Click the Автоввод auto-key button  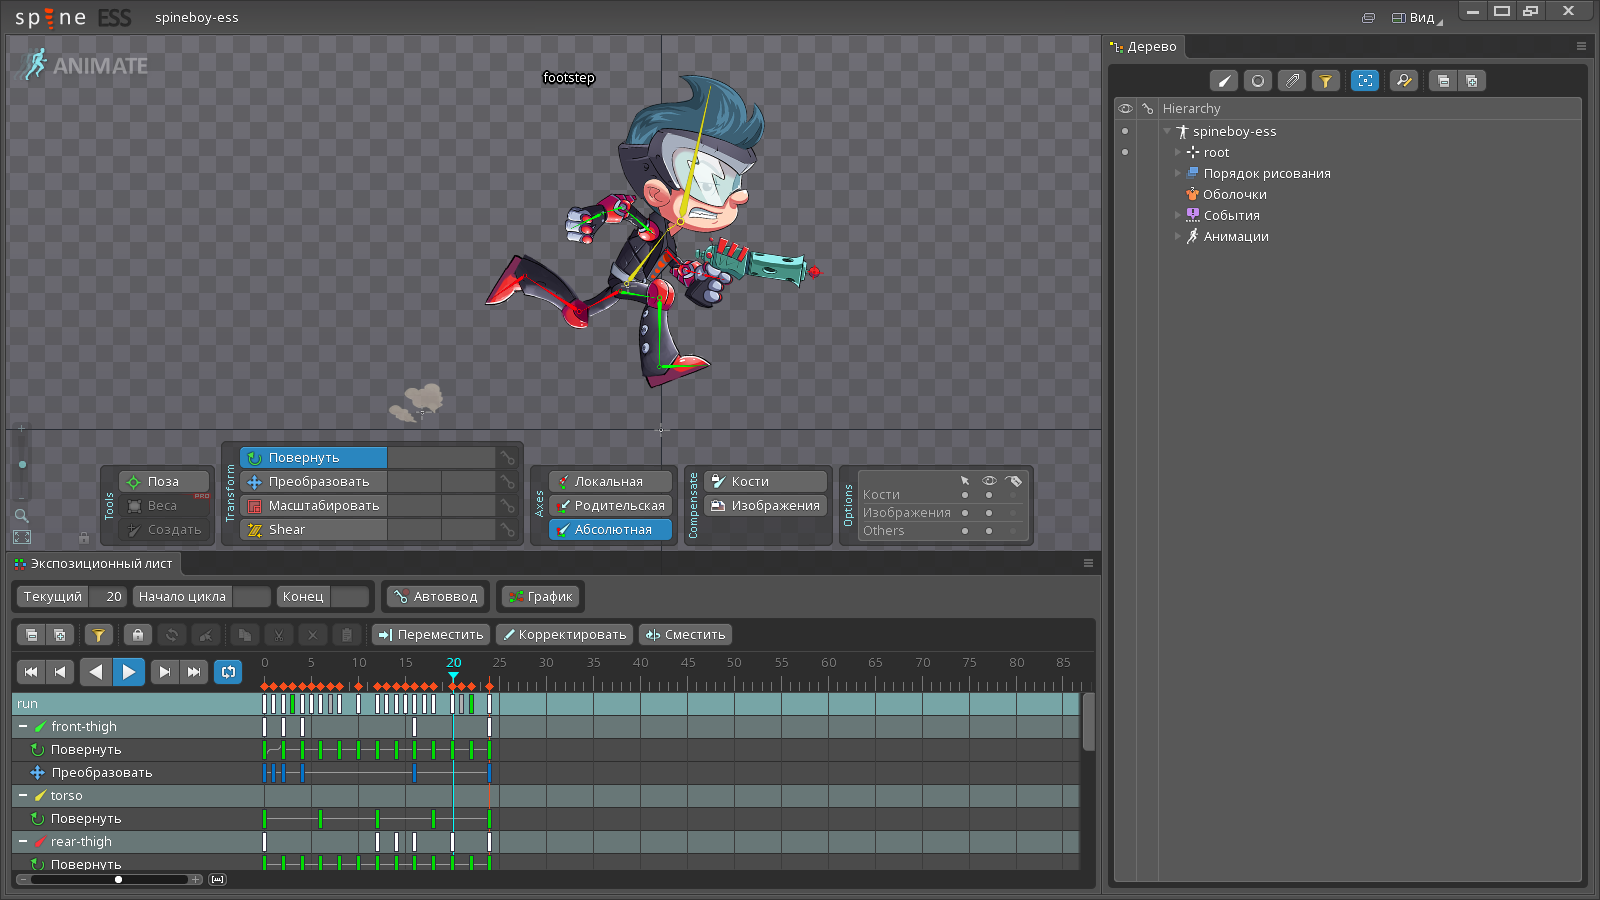click(x=435, y=597)
